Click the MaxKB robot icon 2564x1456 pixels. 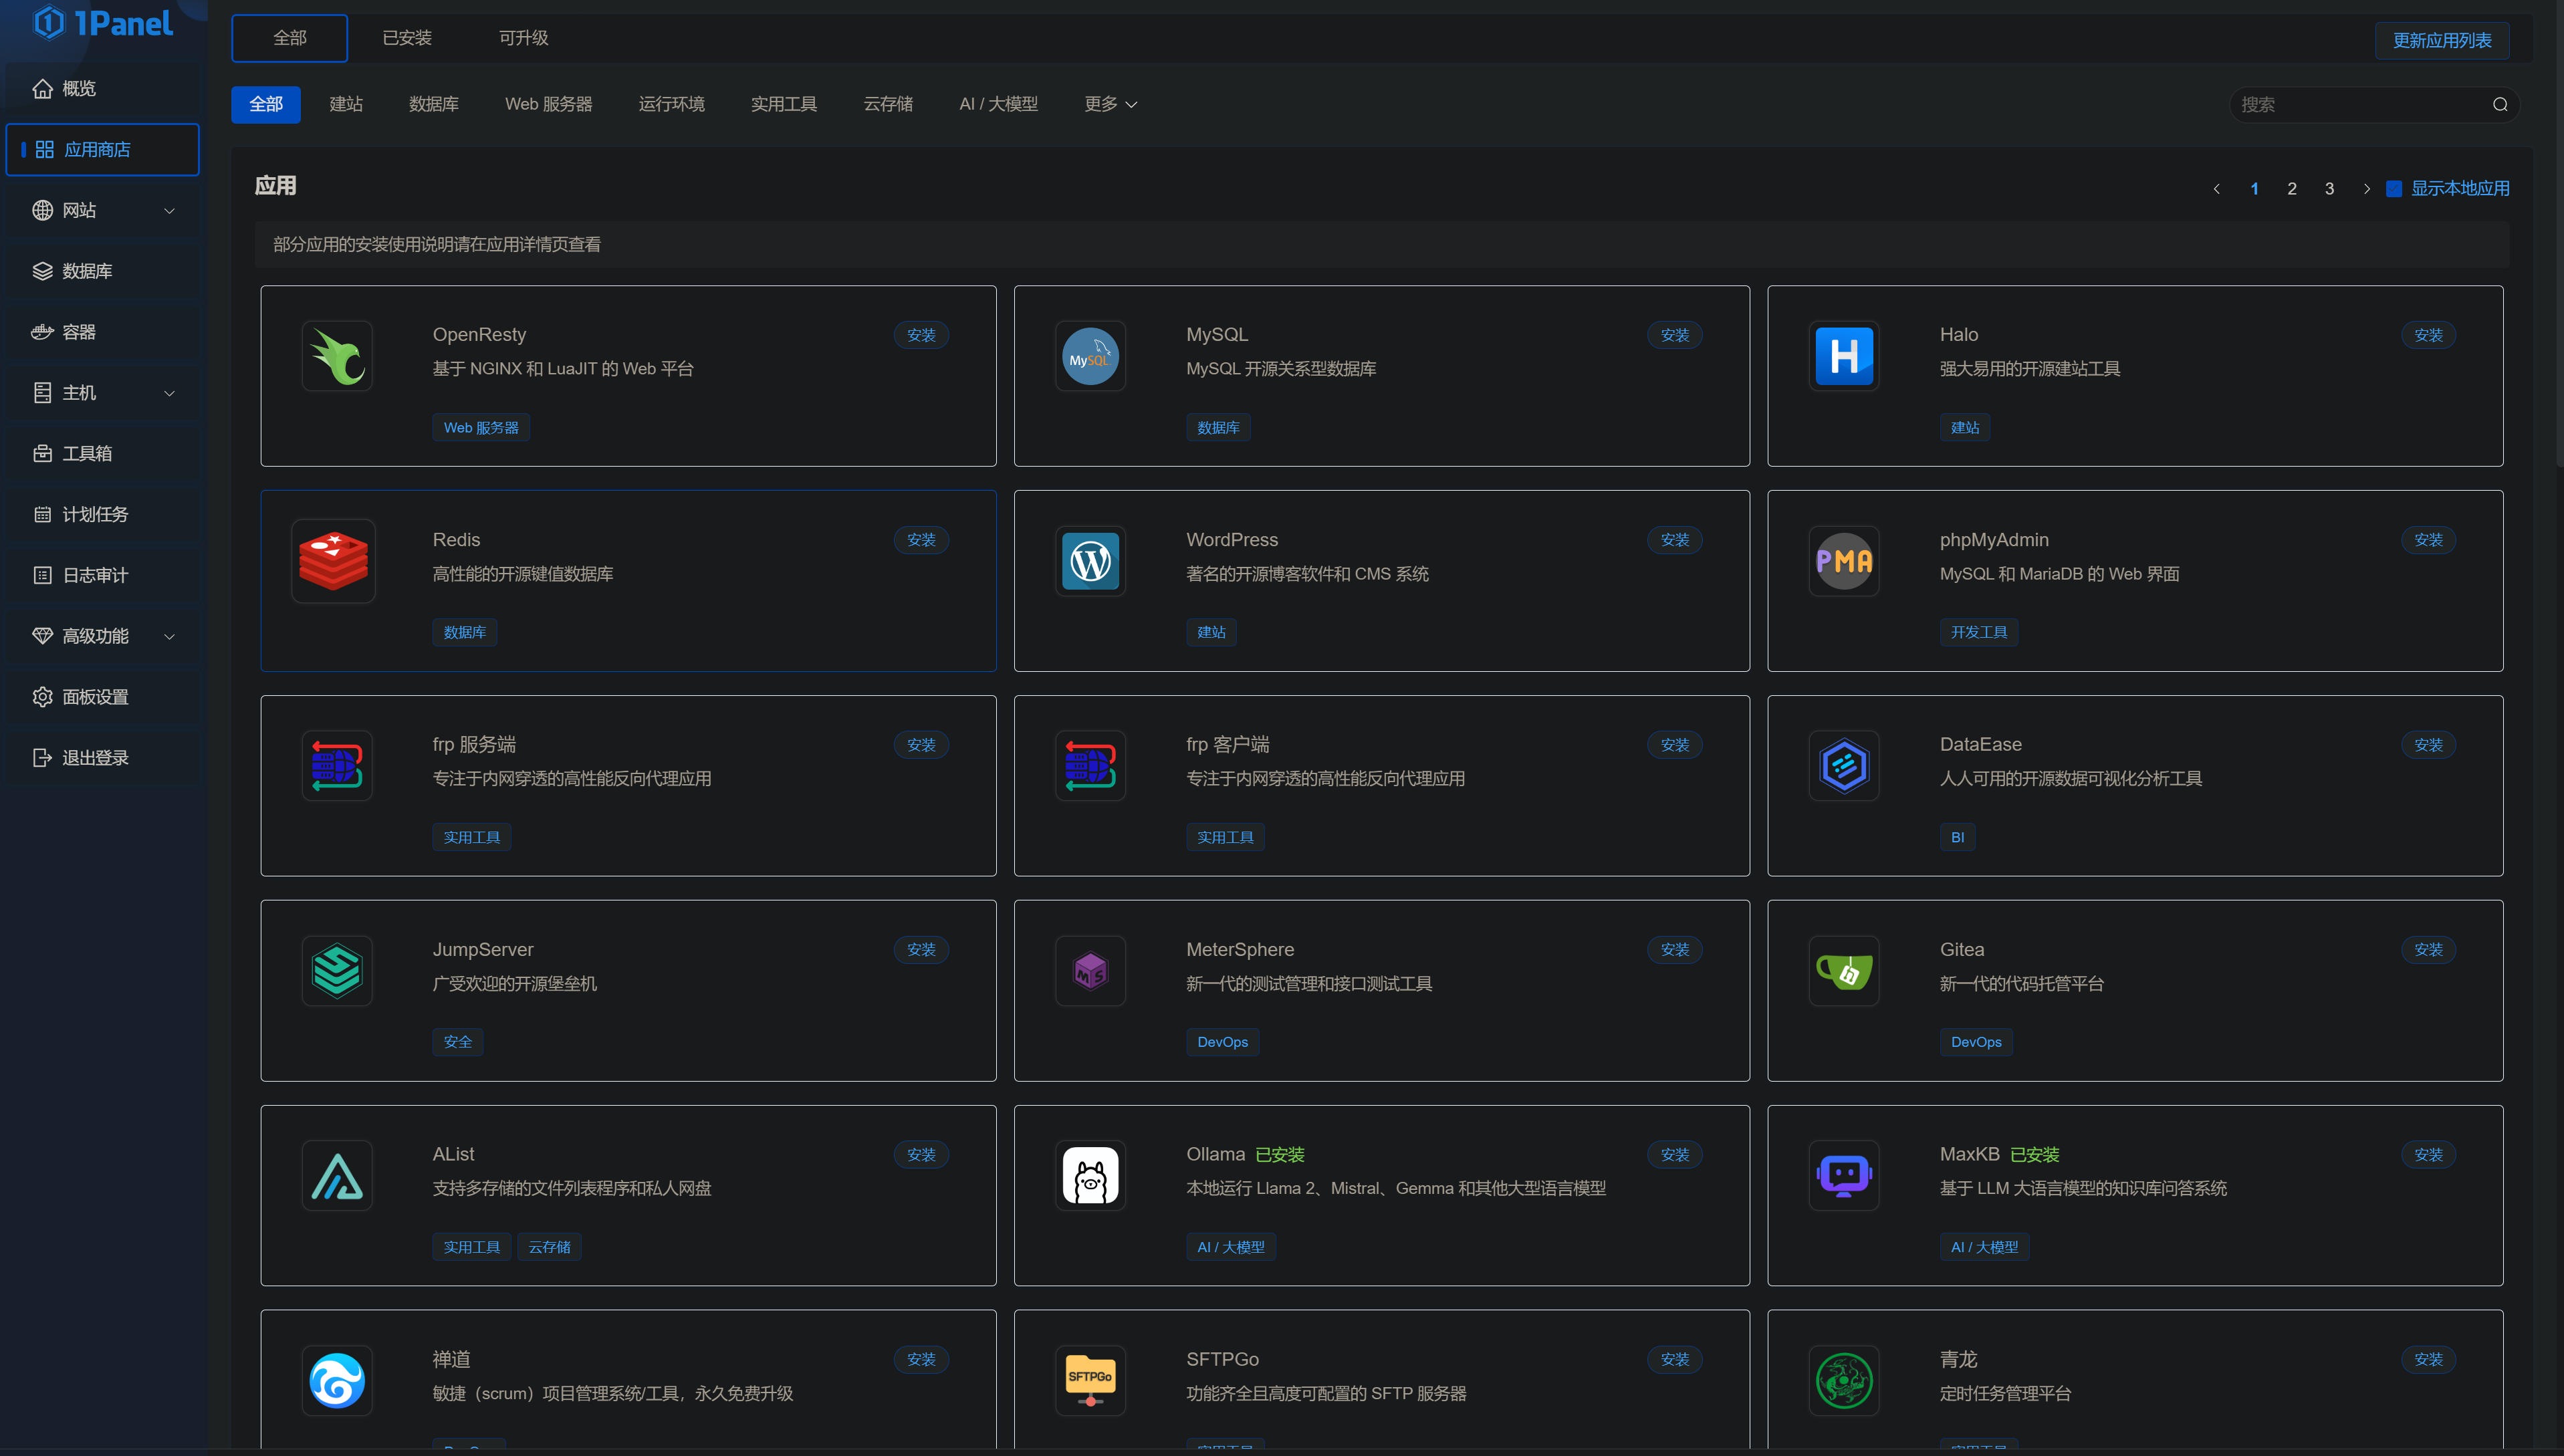coord(1844,1176)
